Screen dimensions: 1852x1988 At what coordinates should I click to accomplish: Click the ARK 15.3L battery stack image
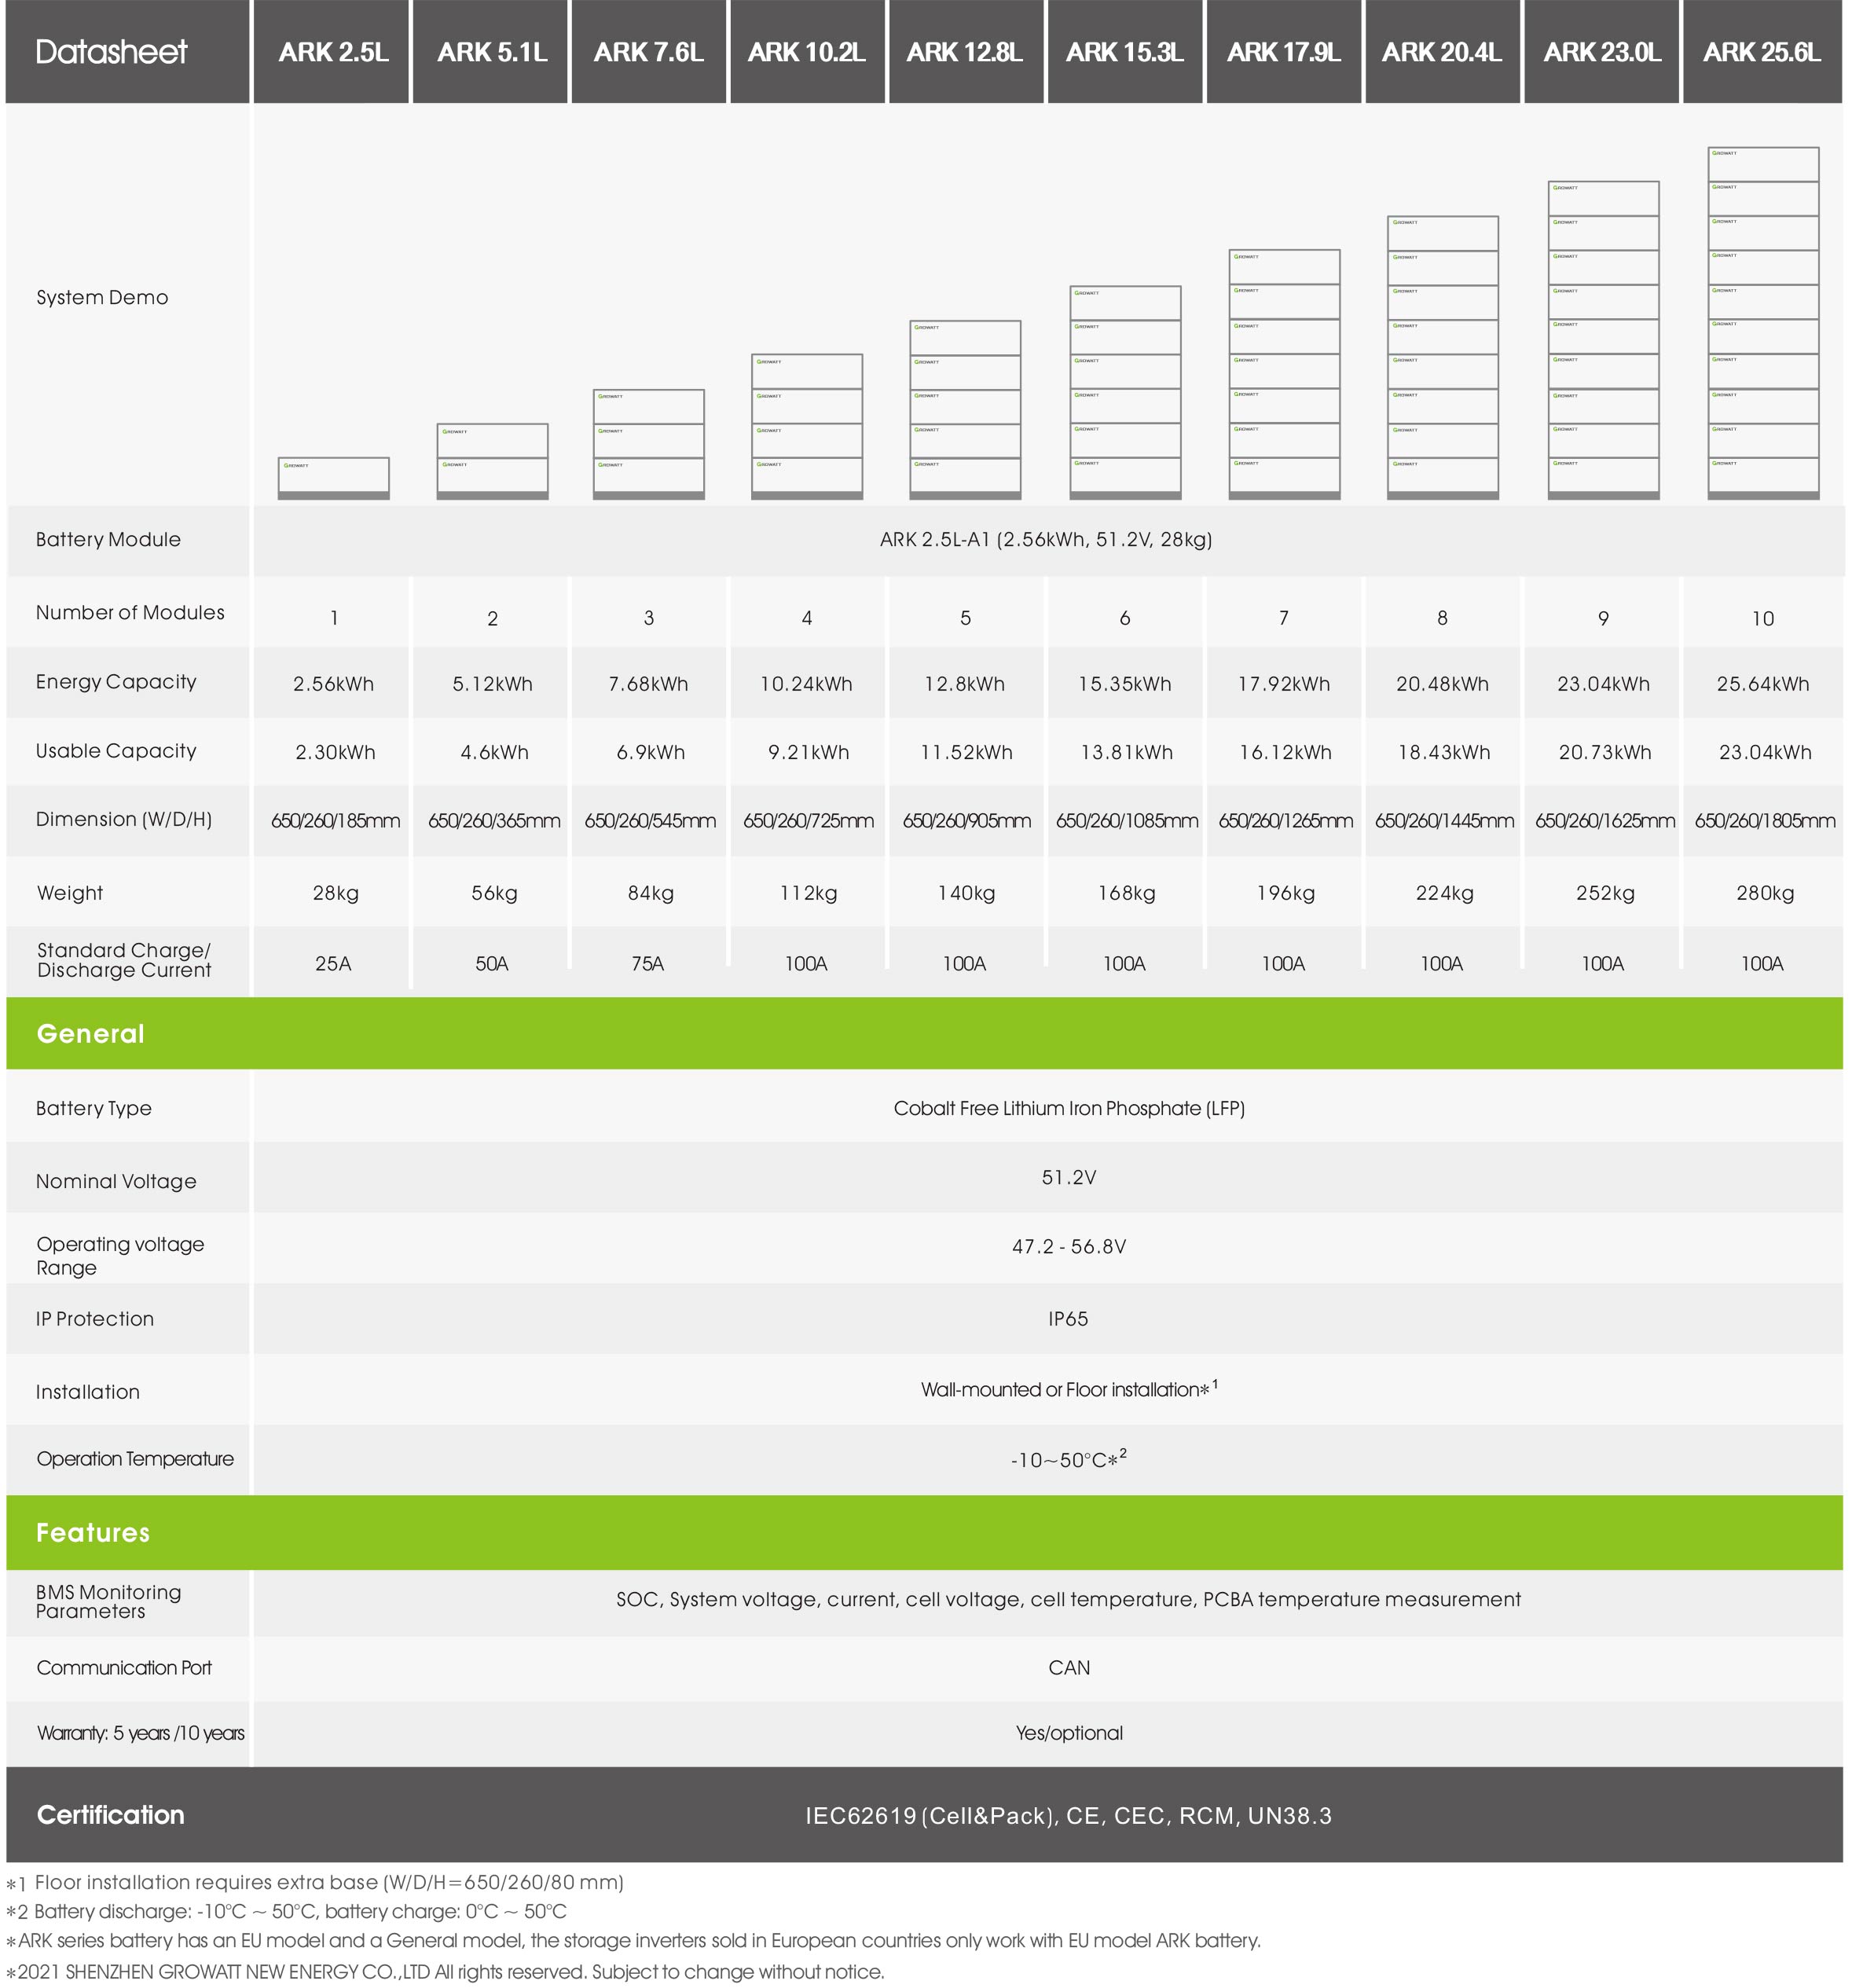pyautogui.click(x=1124, y=392)
